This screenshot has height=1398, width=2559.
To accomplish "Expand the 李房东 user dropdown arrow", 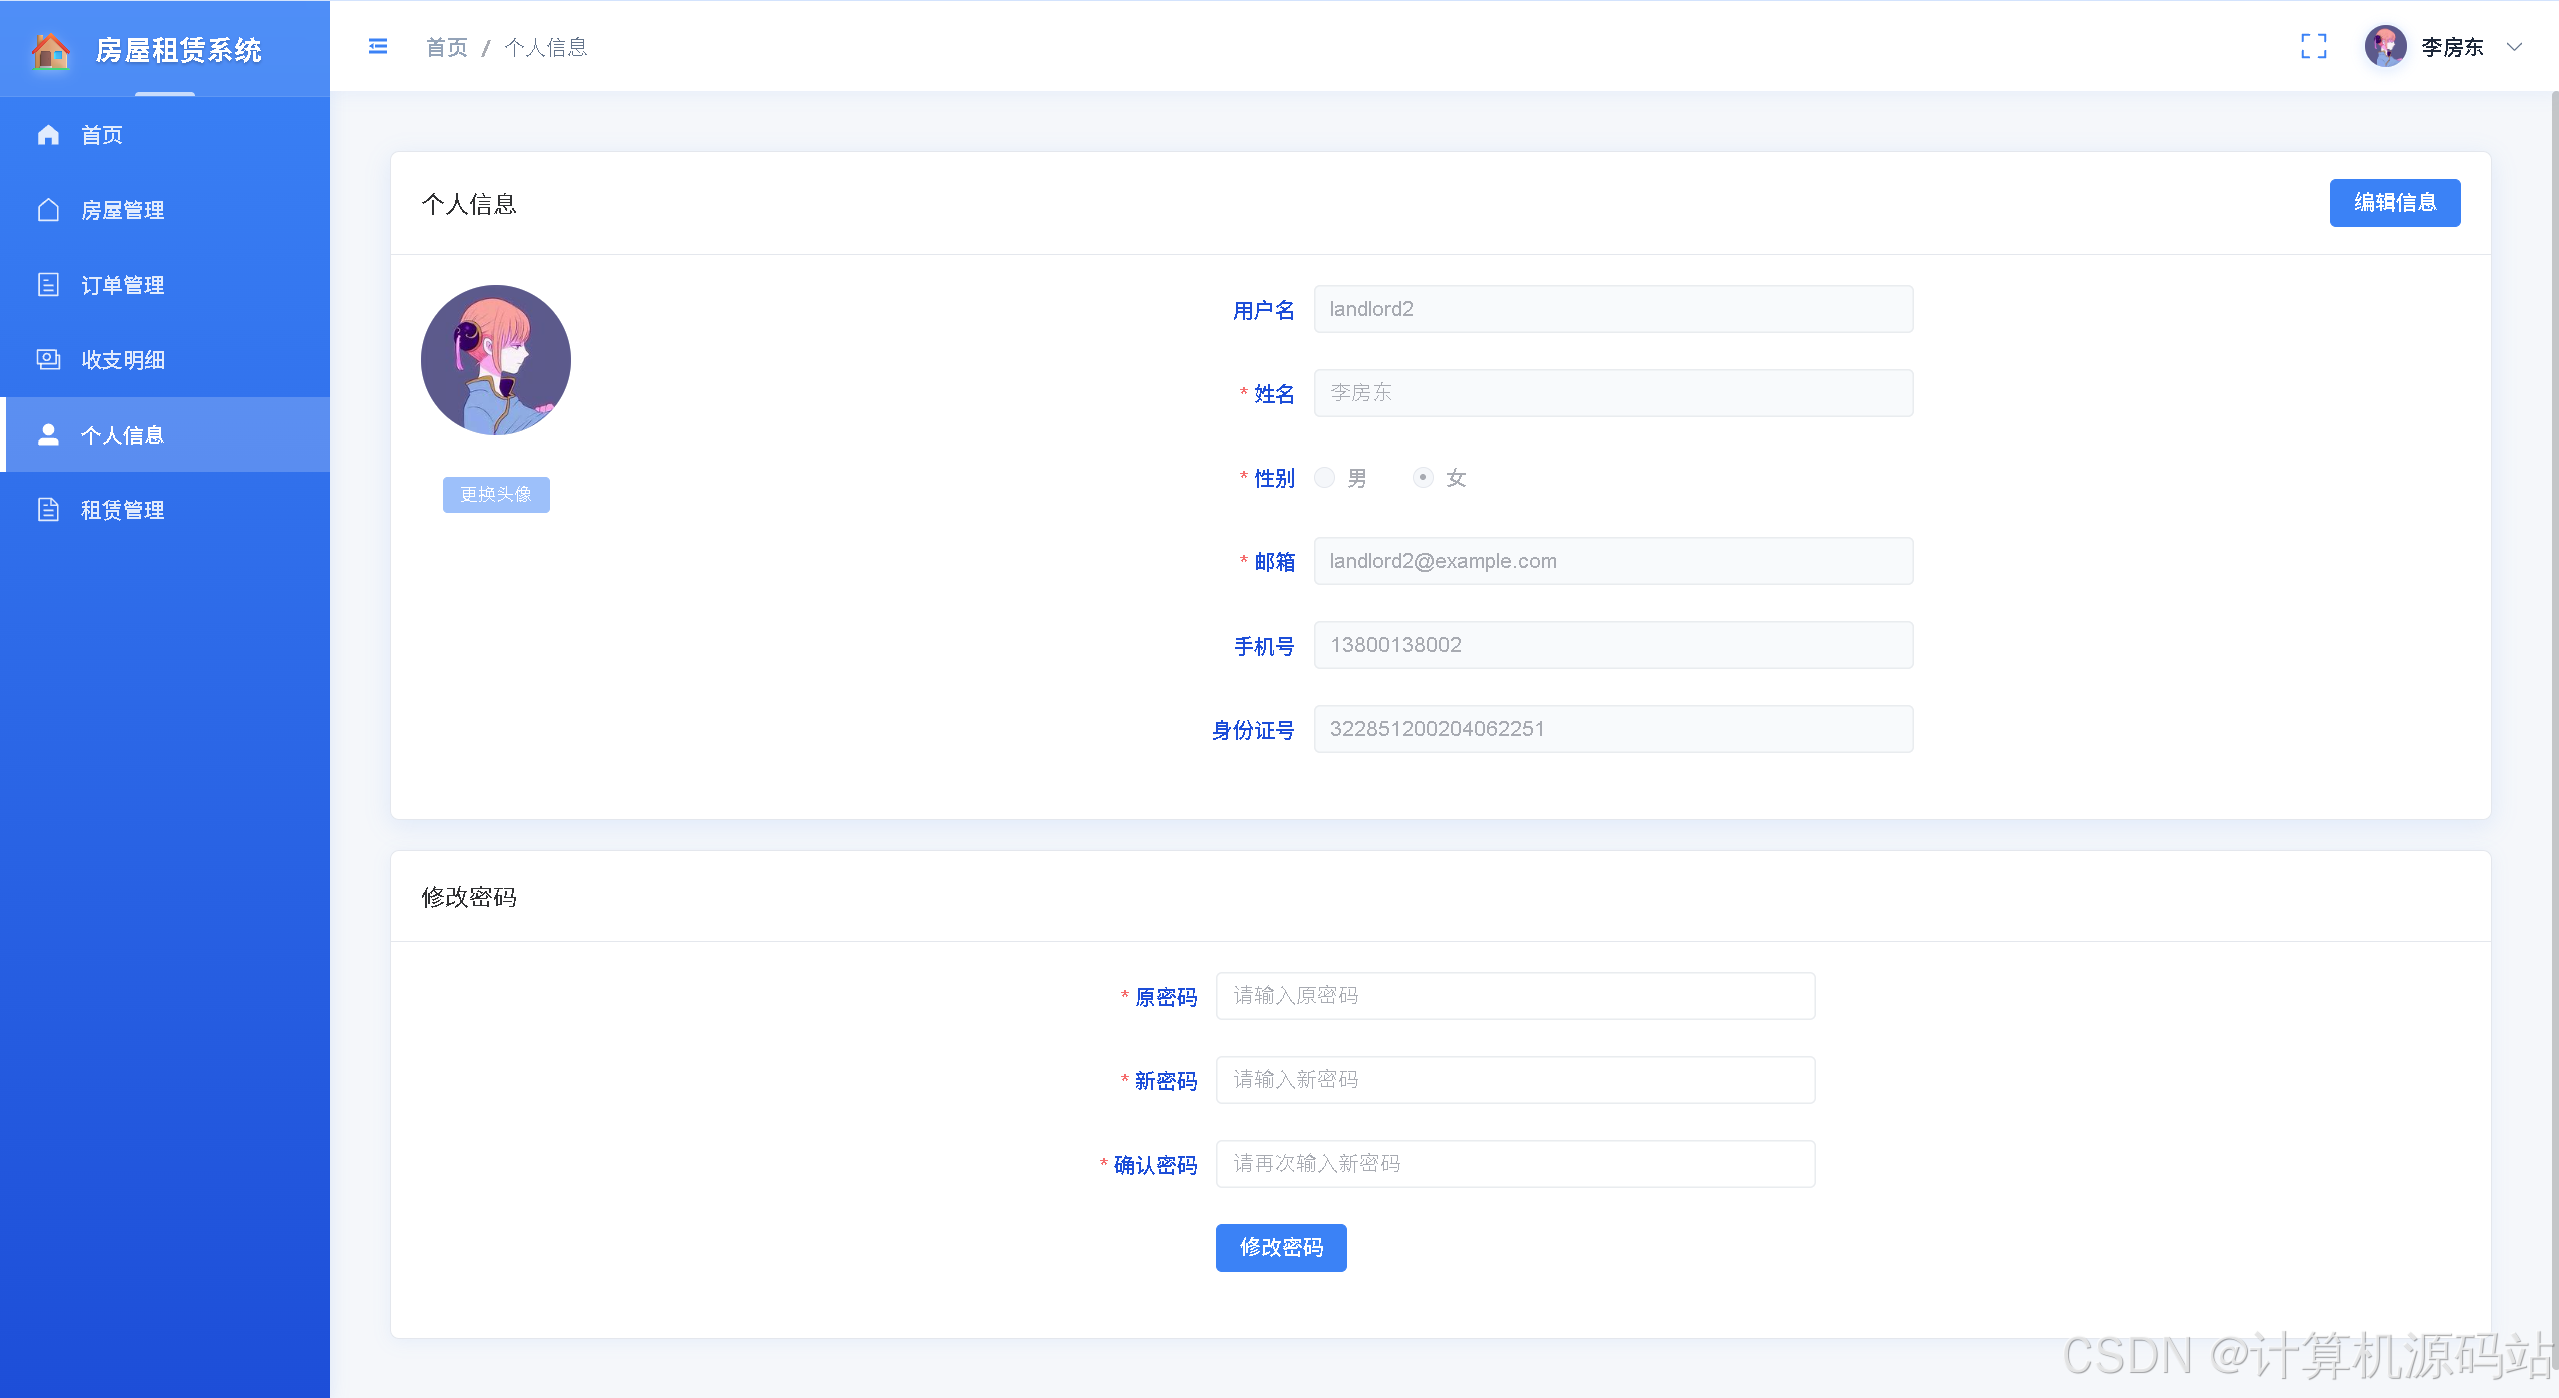I will (x=2514, y=47).
